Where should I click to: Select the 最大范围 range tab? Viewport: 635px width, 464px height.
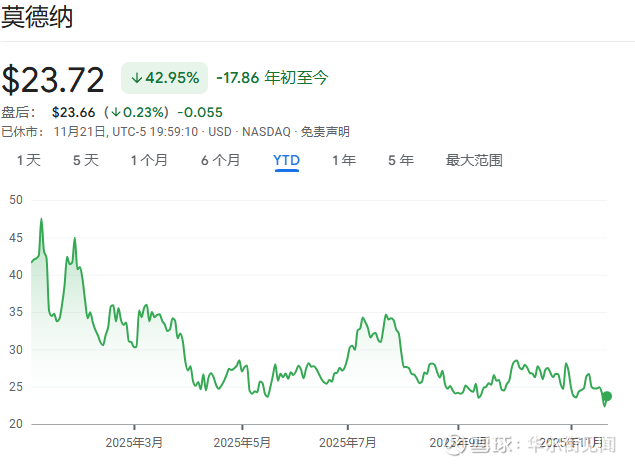click(x=474, y=160)
